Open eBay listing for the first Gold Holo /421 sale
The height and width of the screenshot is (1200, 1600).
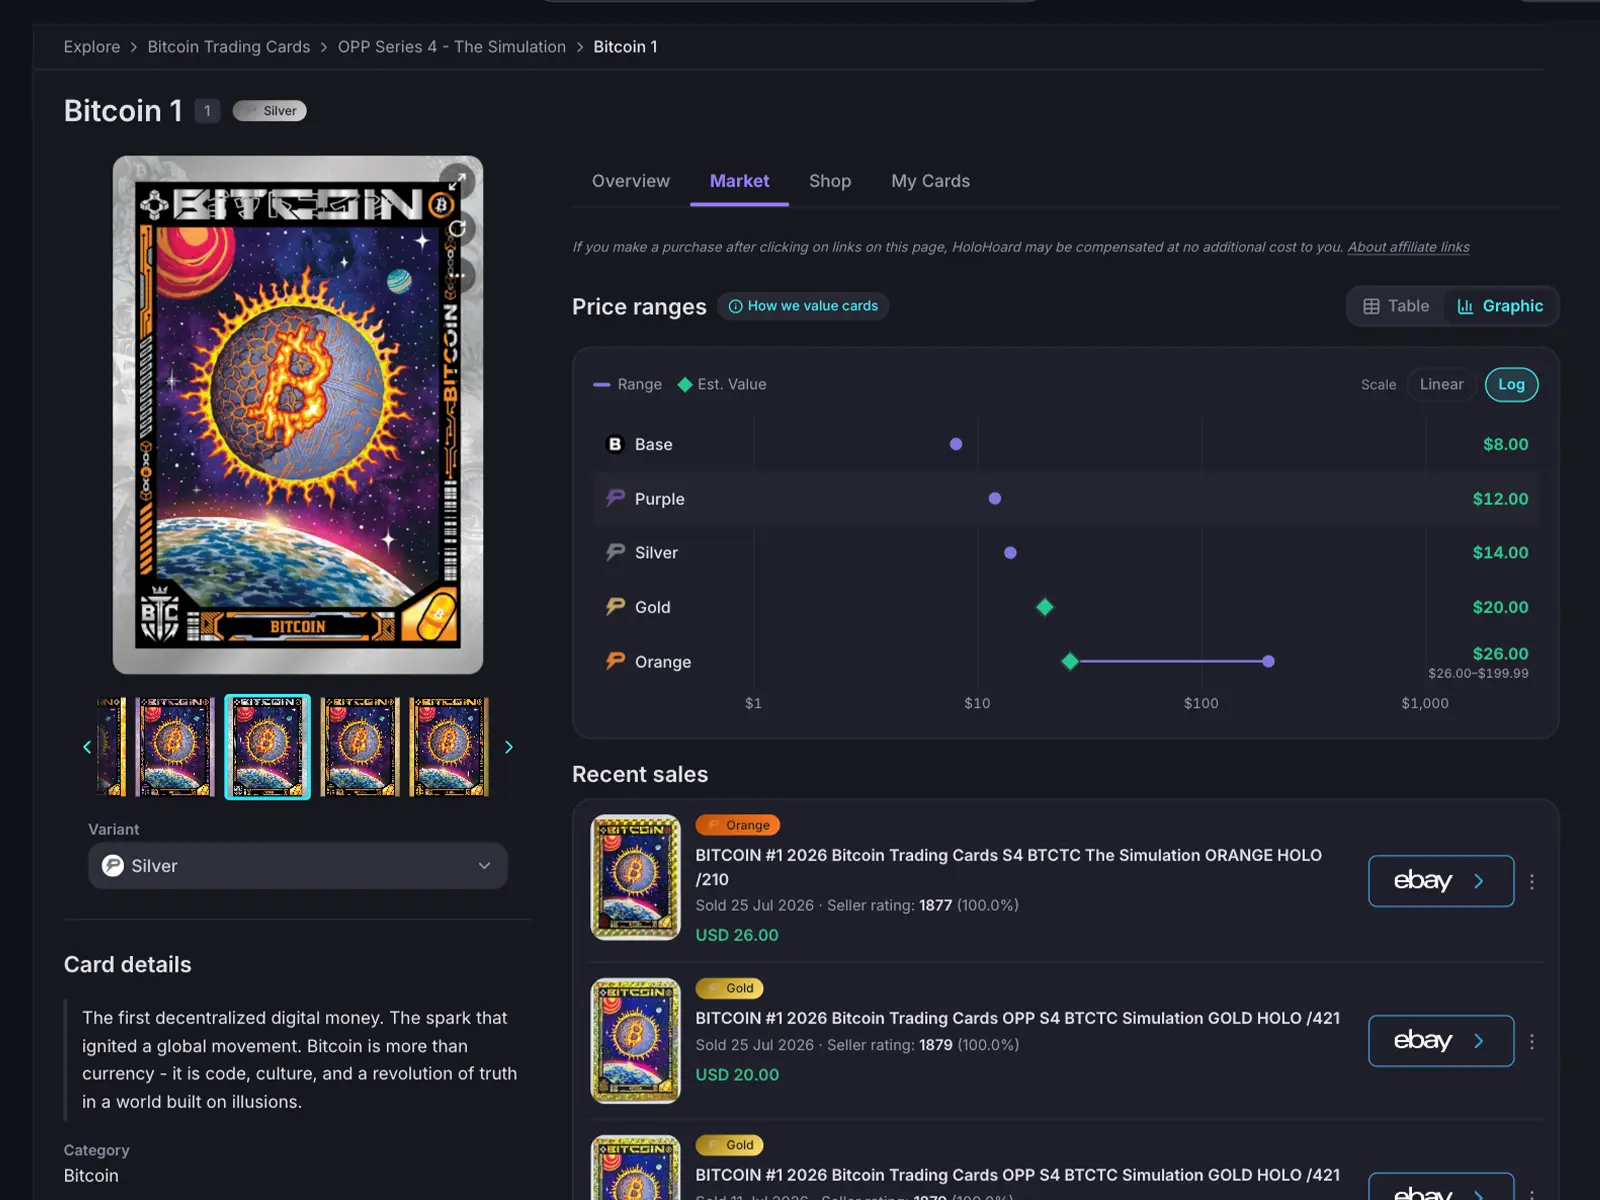(1441, 1041)
